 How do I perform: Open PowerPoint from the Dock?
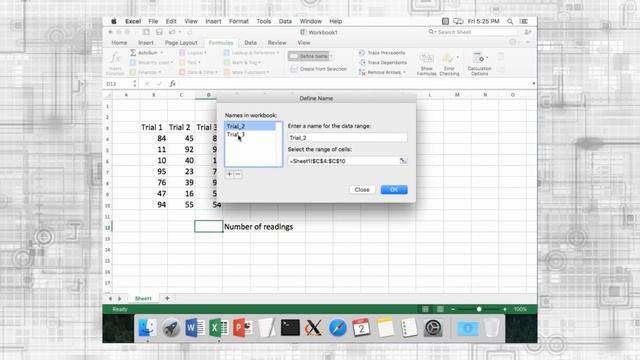pos(242,328)
